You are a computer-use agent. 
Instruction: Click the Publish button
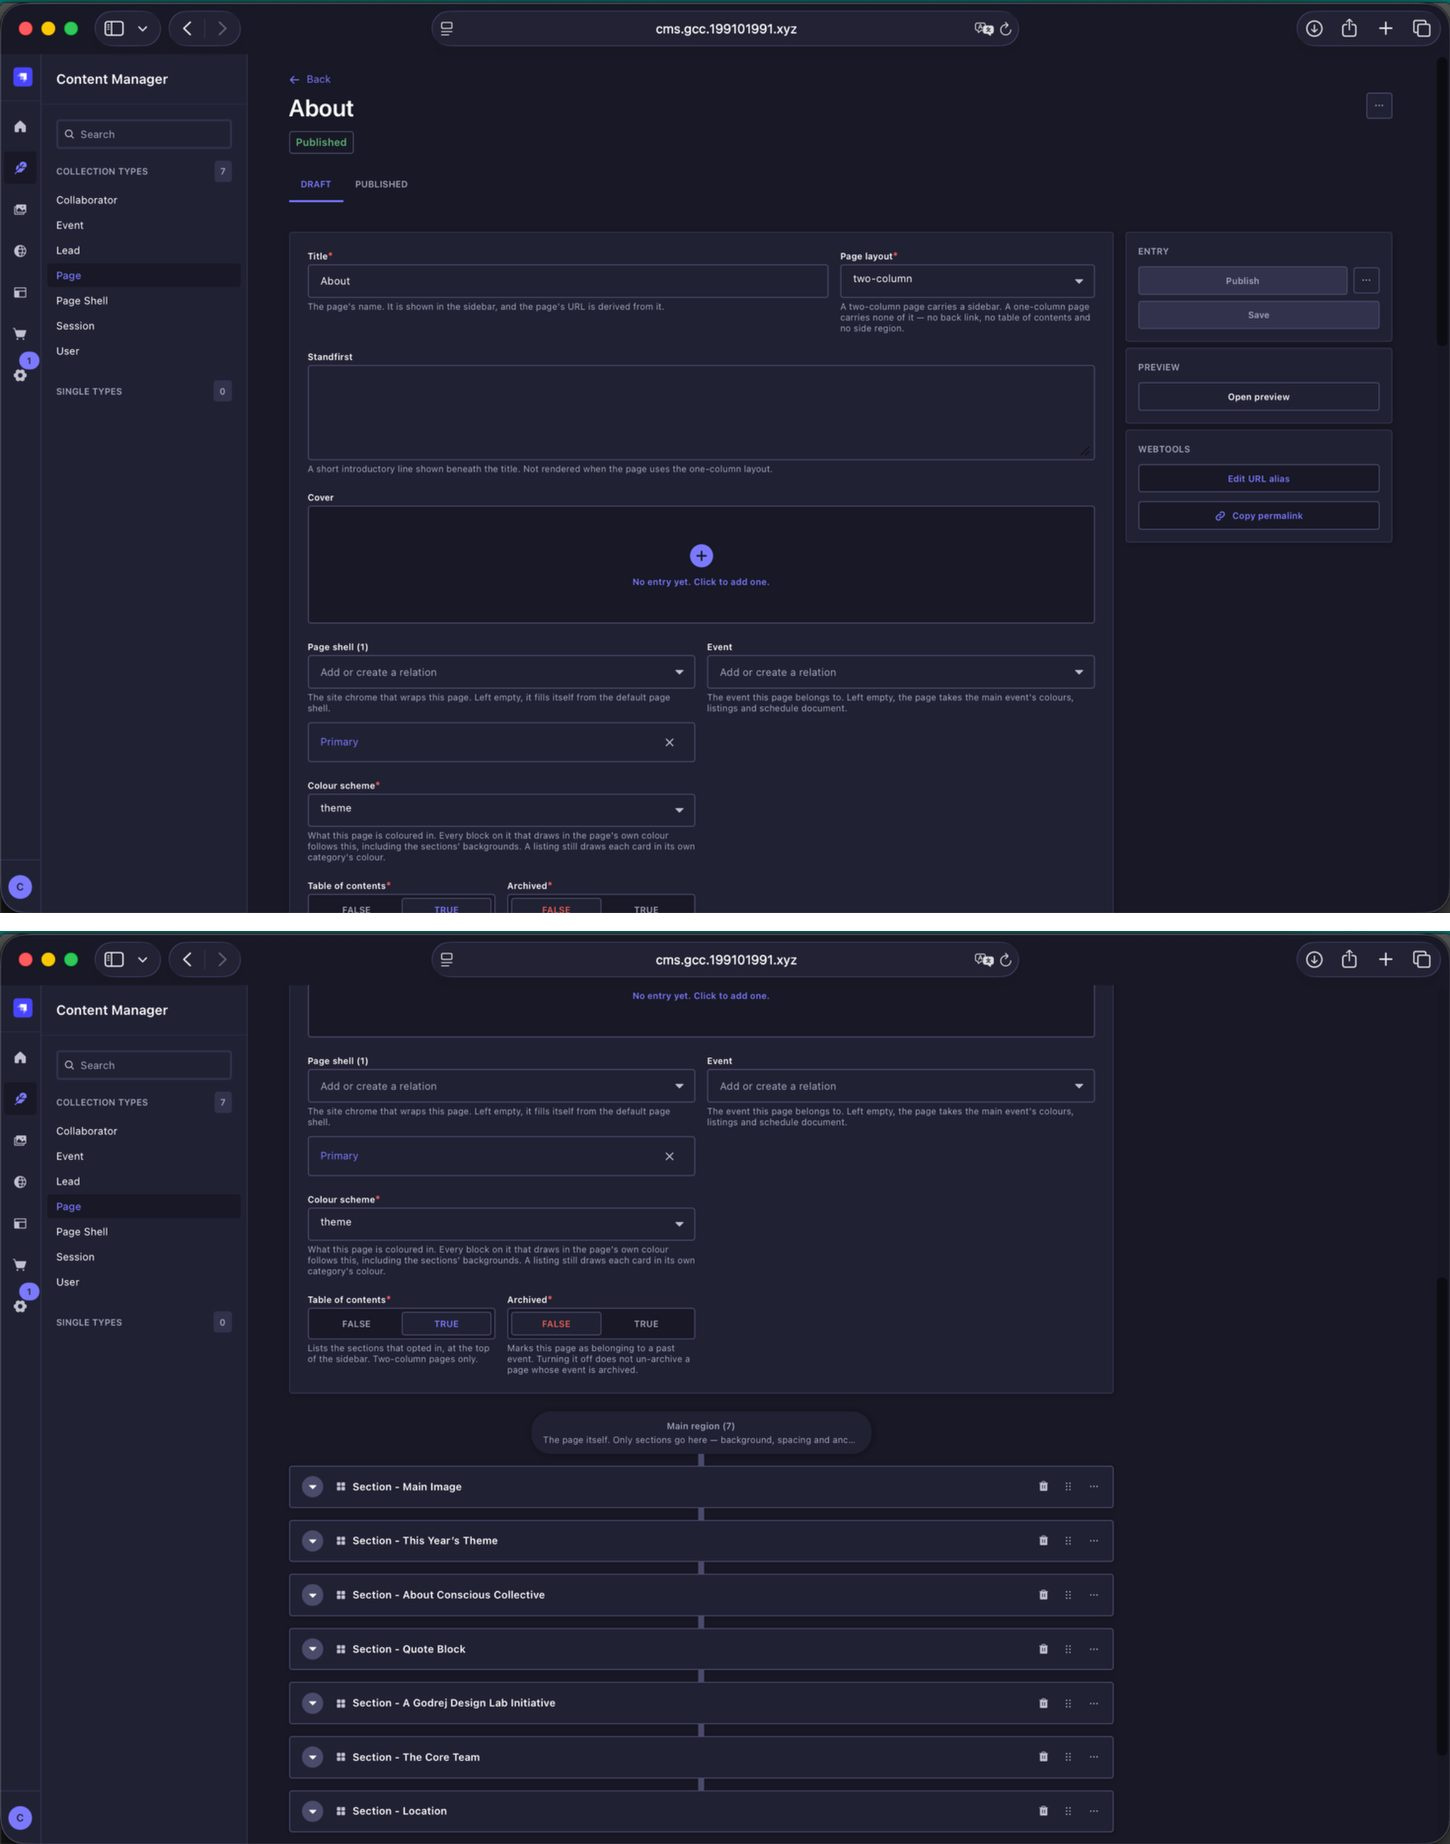click(1242, 281)
